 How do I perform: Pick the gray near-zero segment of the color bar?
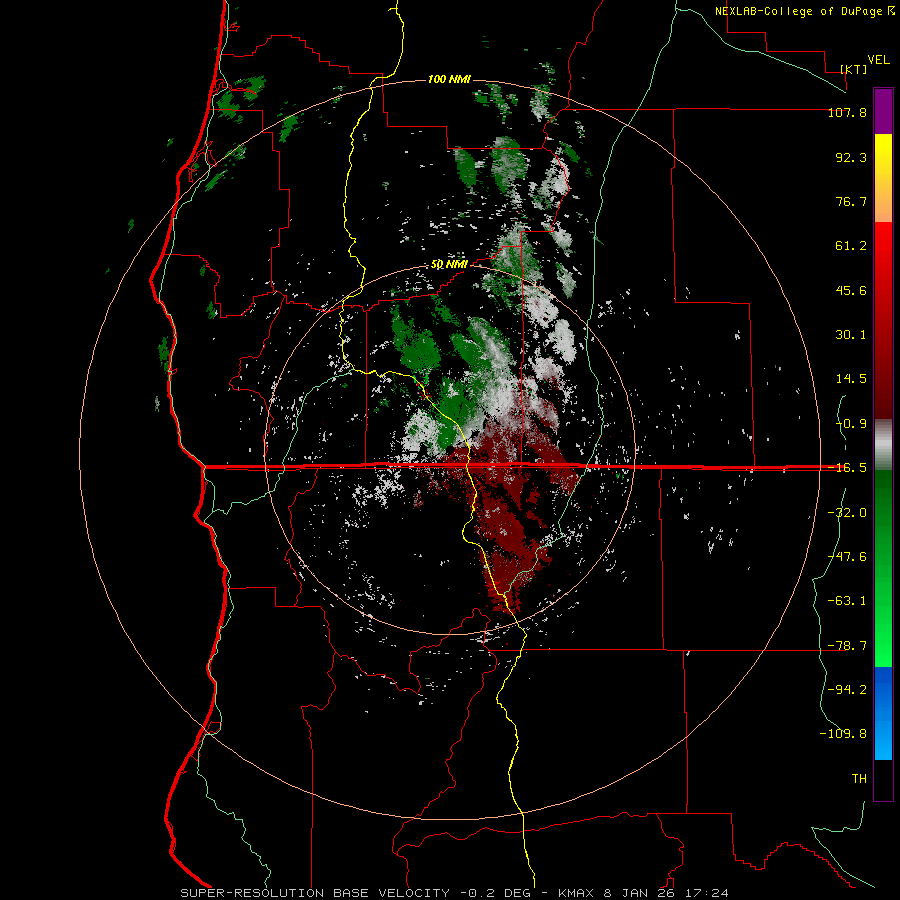coord(883,445)
